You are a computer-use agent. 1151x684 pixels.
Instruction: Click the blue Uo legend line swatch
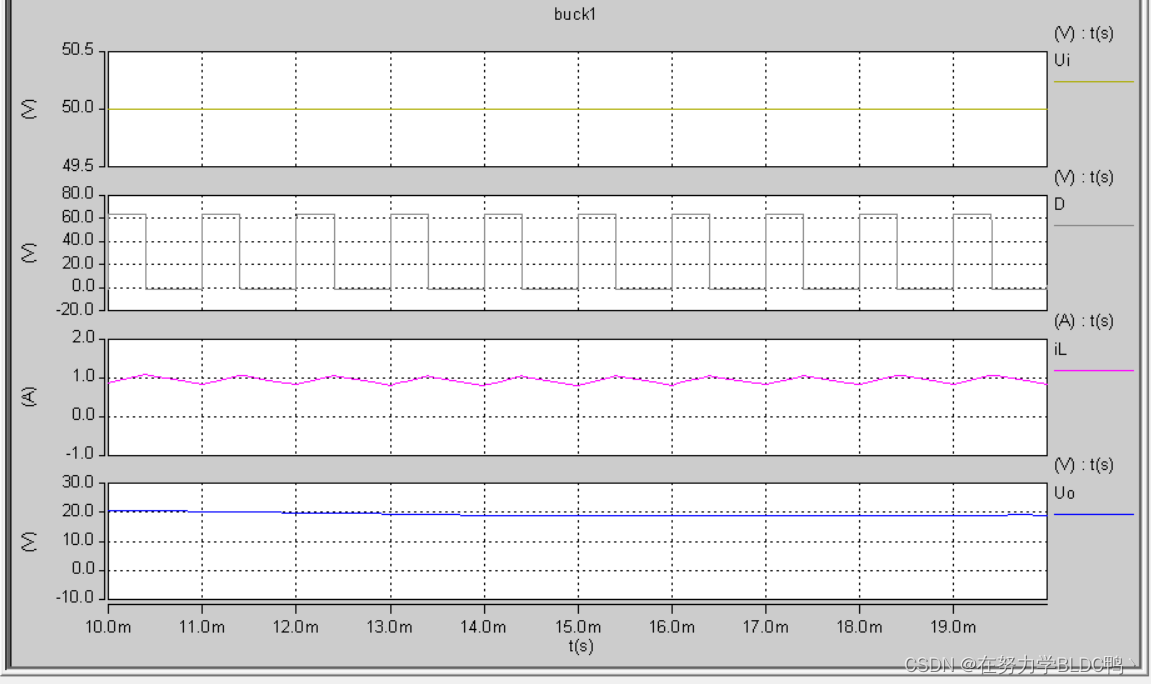coord(1094,514)
